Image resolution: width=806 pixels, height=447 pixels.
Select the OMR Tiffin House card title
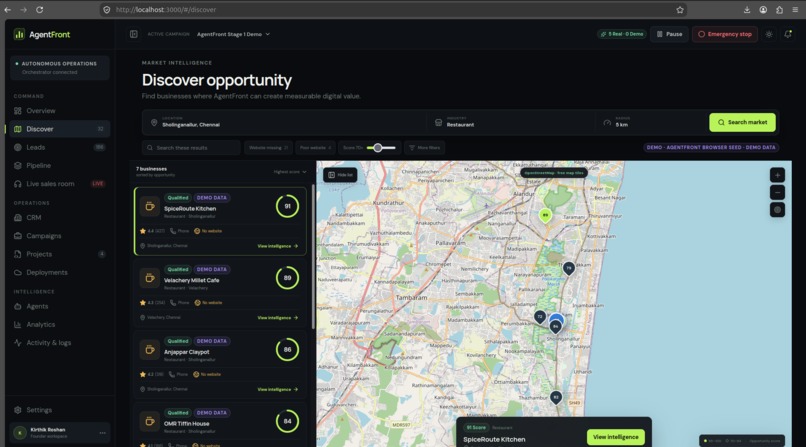tap(187, 424)
